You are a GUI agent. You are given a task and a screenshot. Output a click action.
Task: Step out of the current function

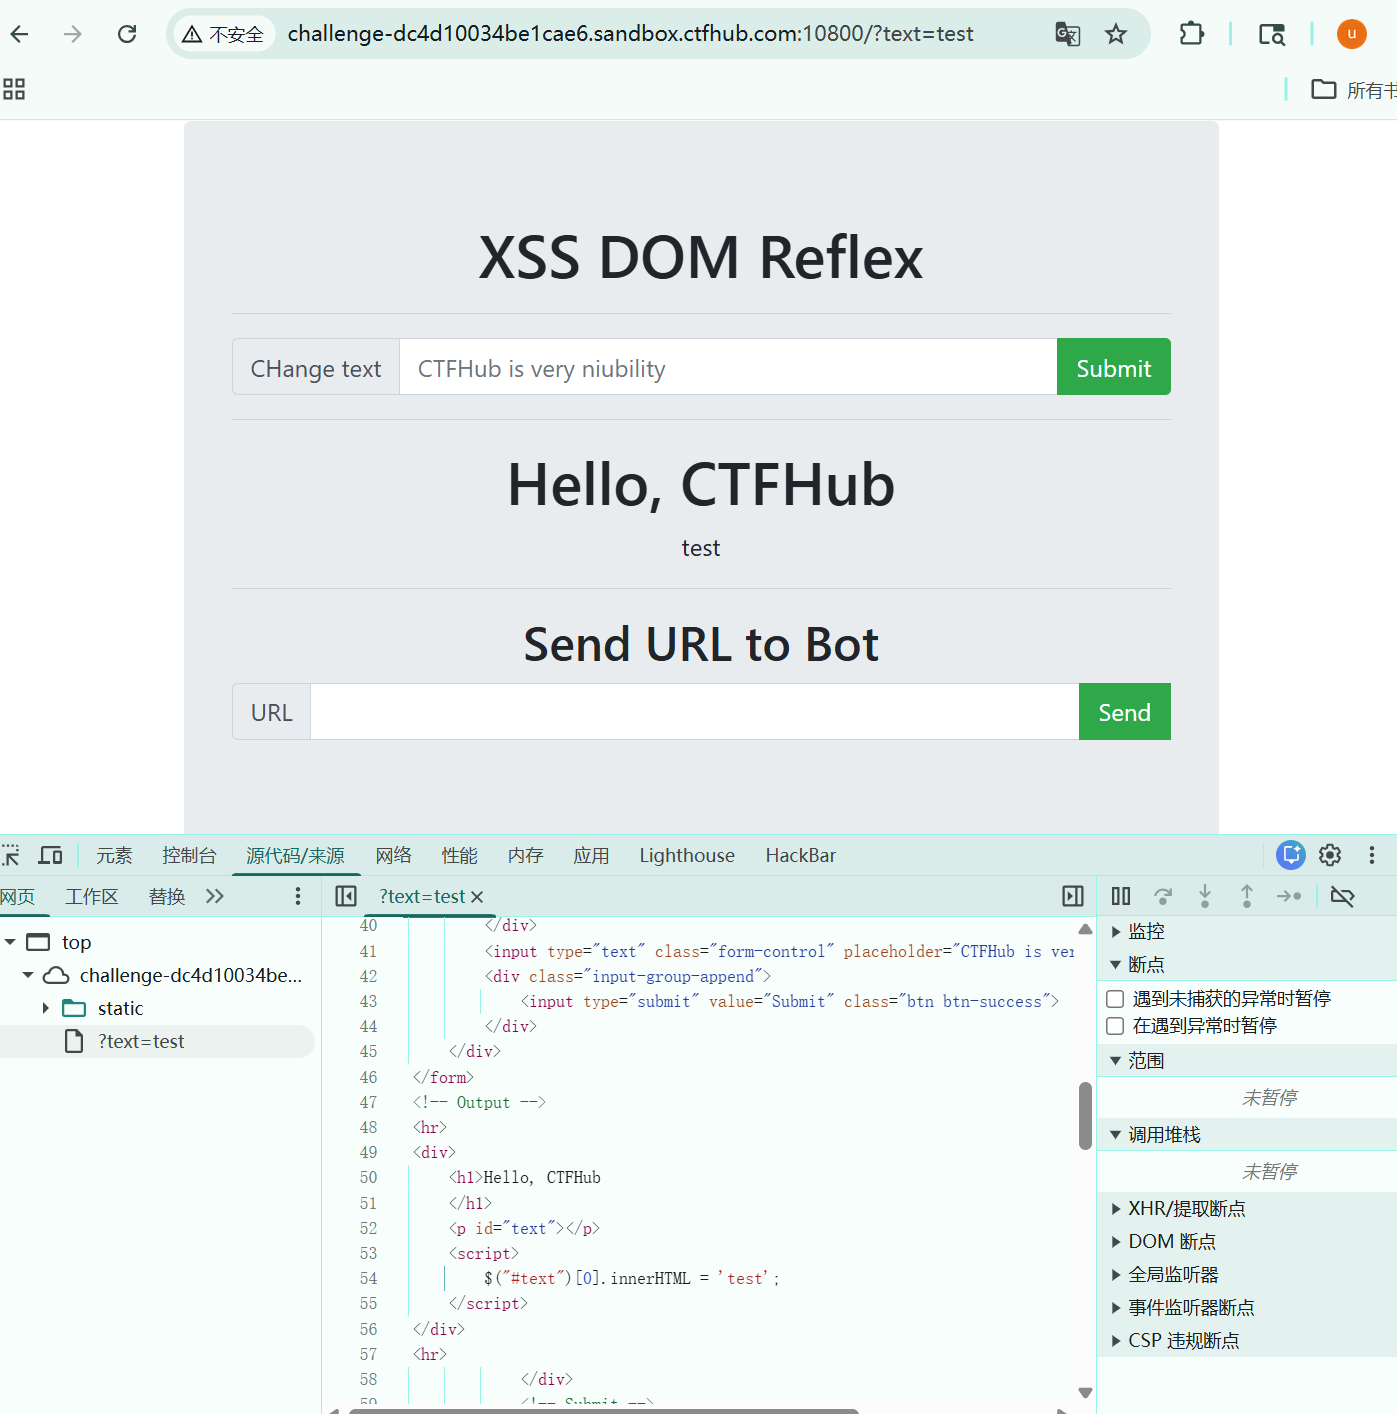pos(1247,896)
